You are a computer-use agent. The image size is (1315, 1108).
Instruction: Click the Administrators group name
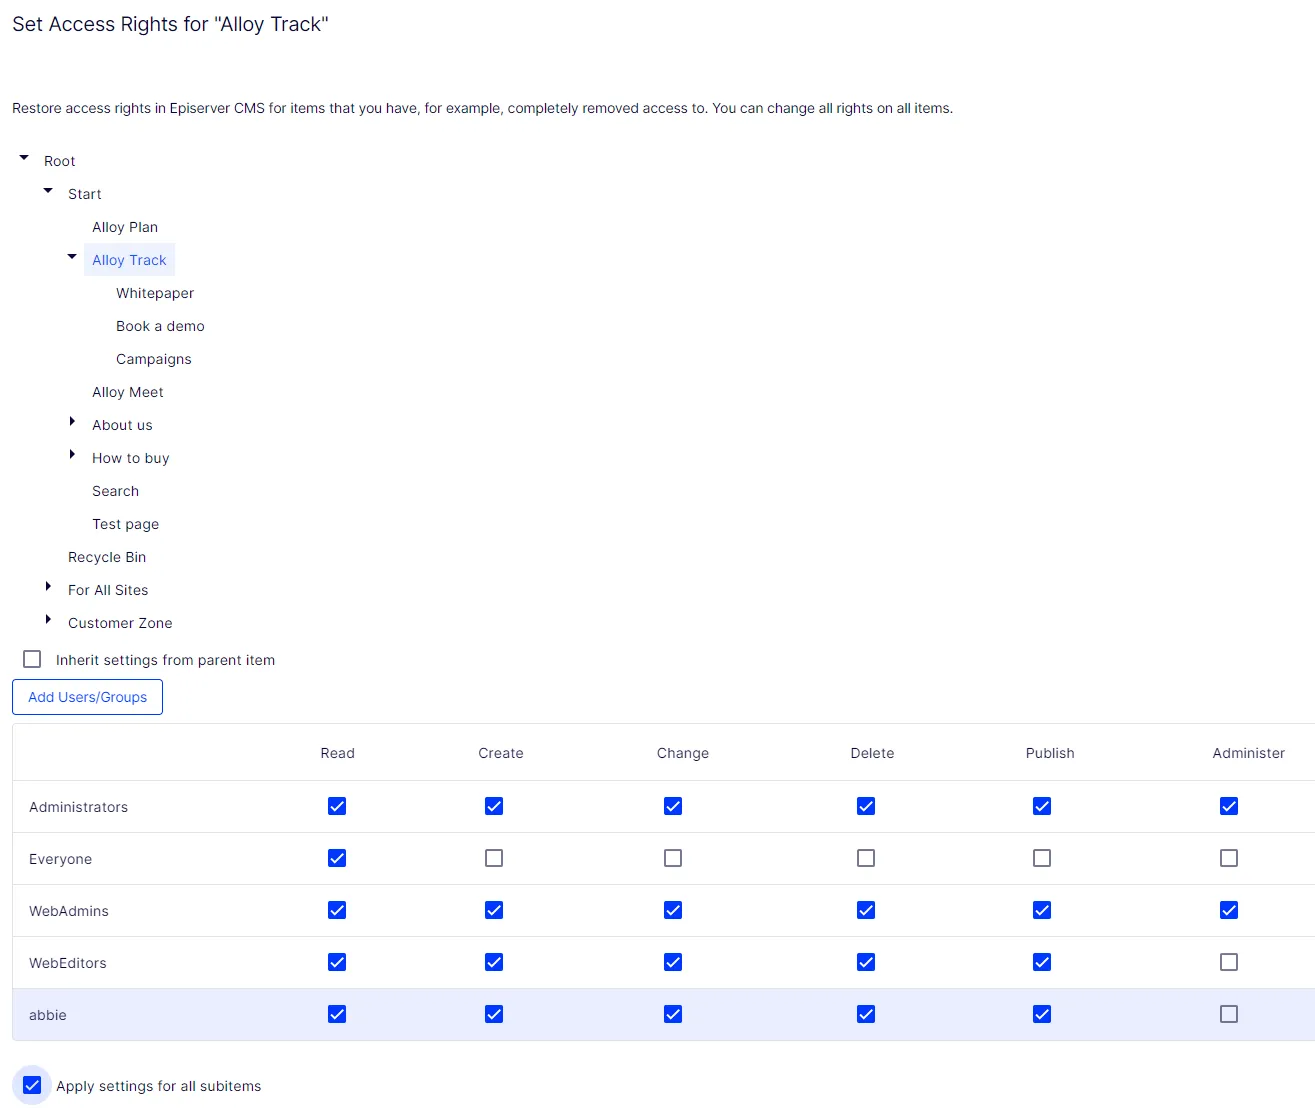(x=78, y=807)
